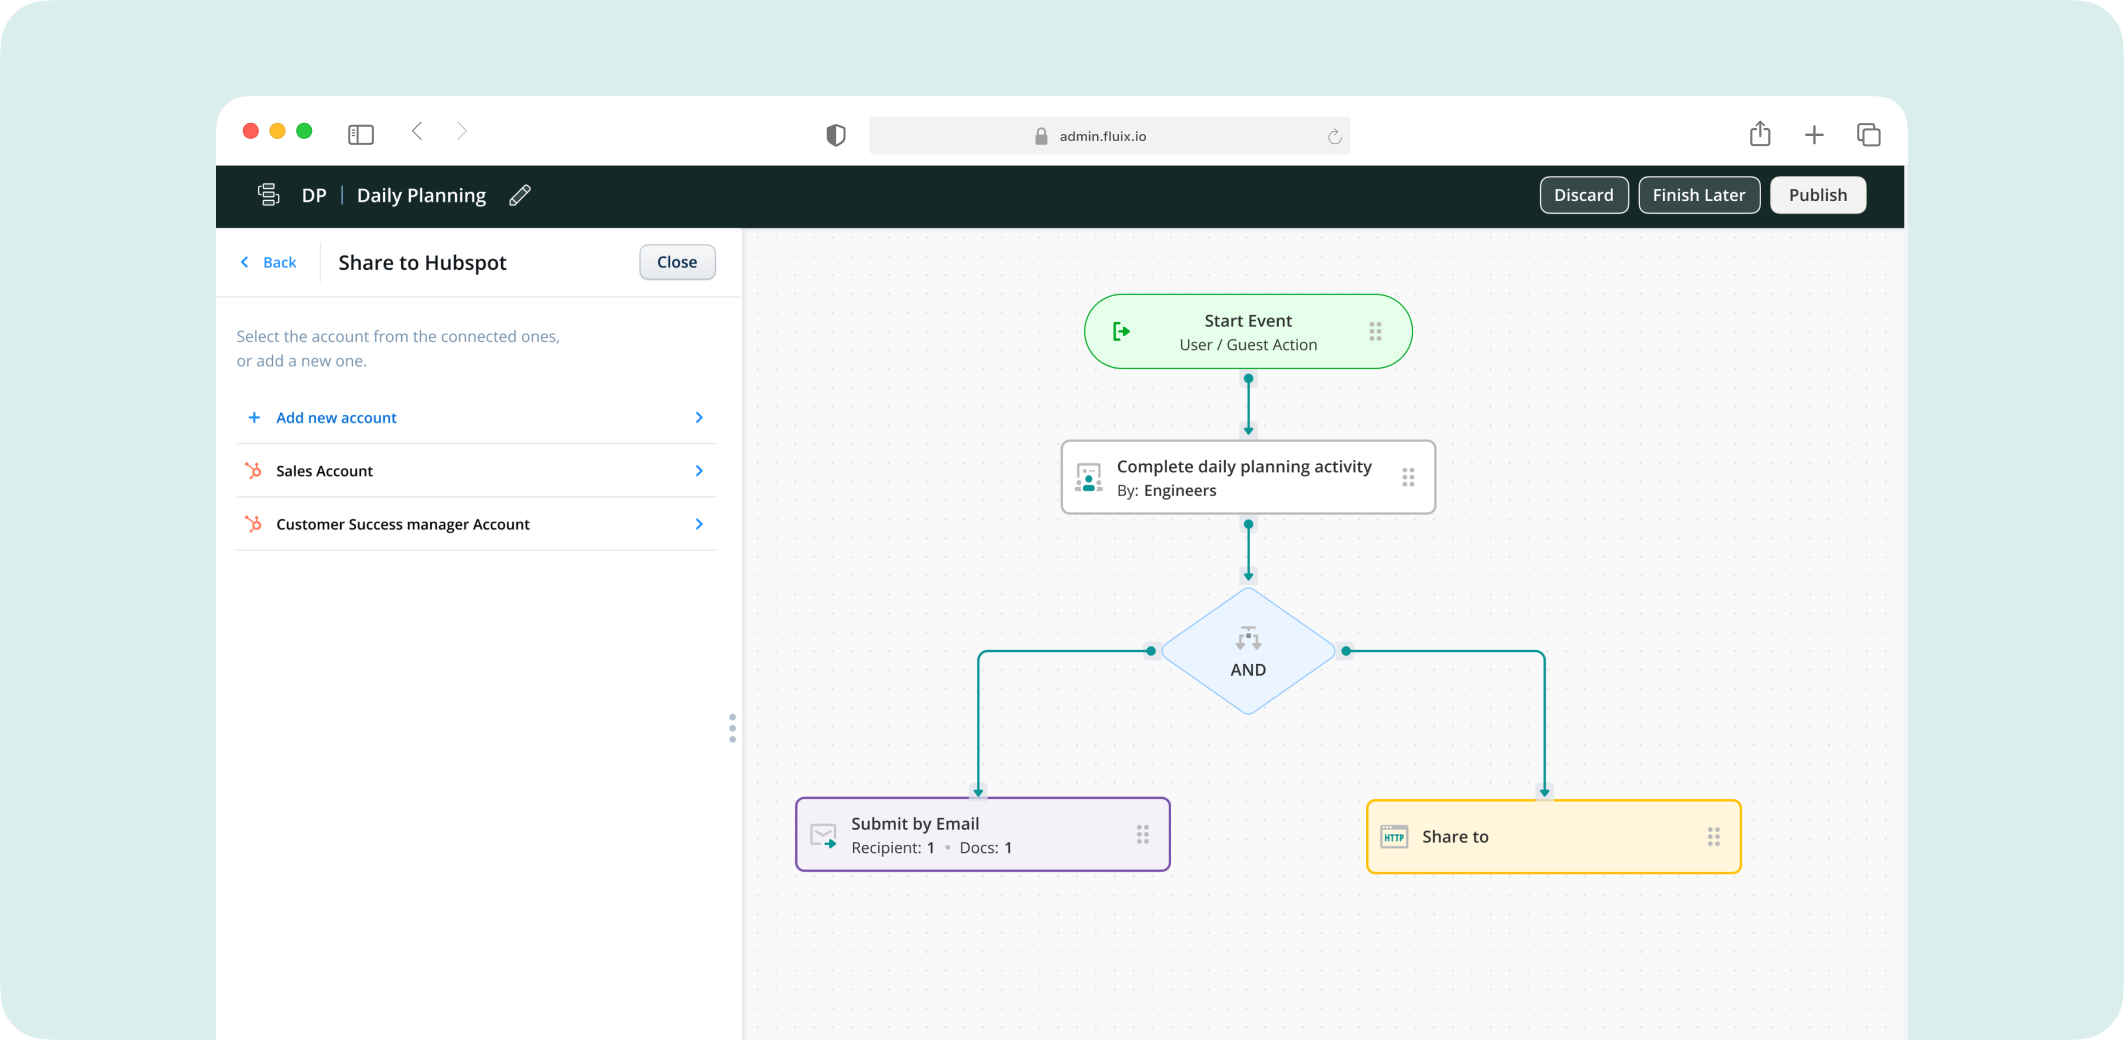Image resolution: width=2124 pixels, height=1040 pixels.
Task: Go back using the Back link
Action: [269, 262]
